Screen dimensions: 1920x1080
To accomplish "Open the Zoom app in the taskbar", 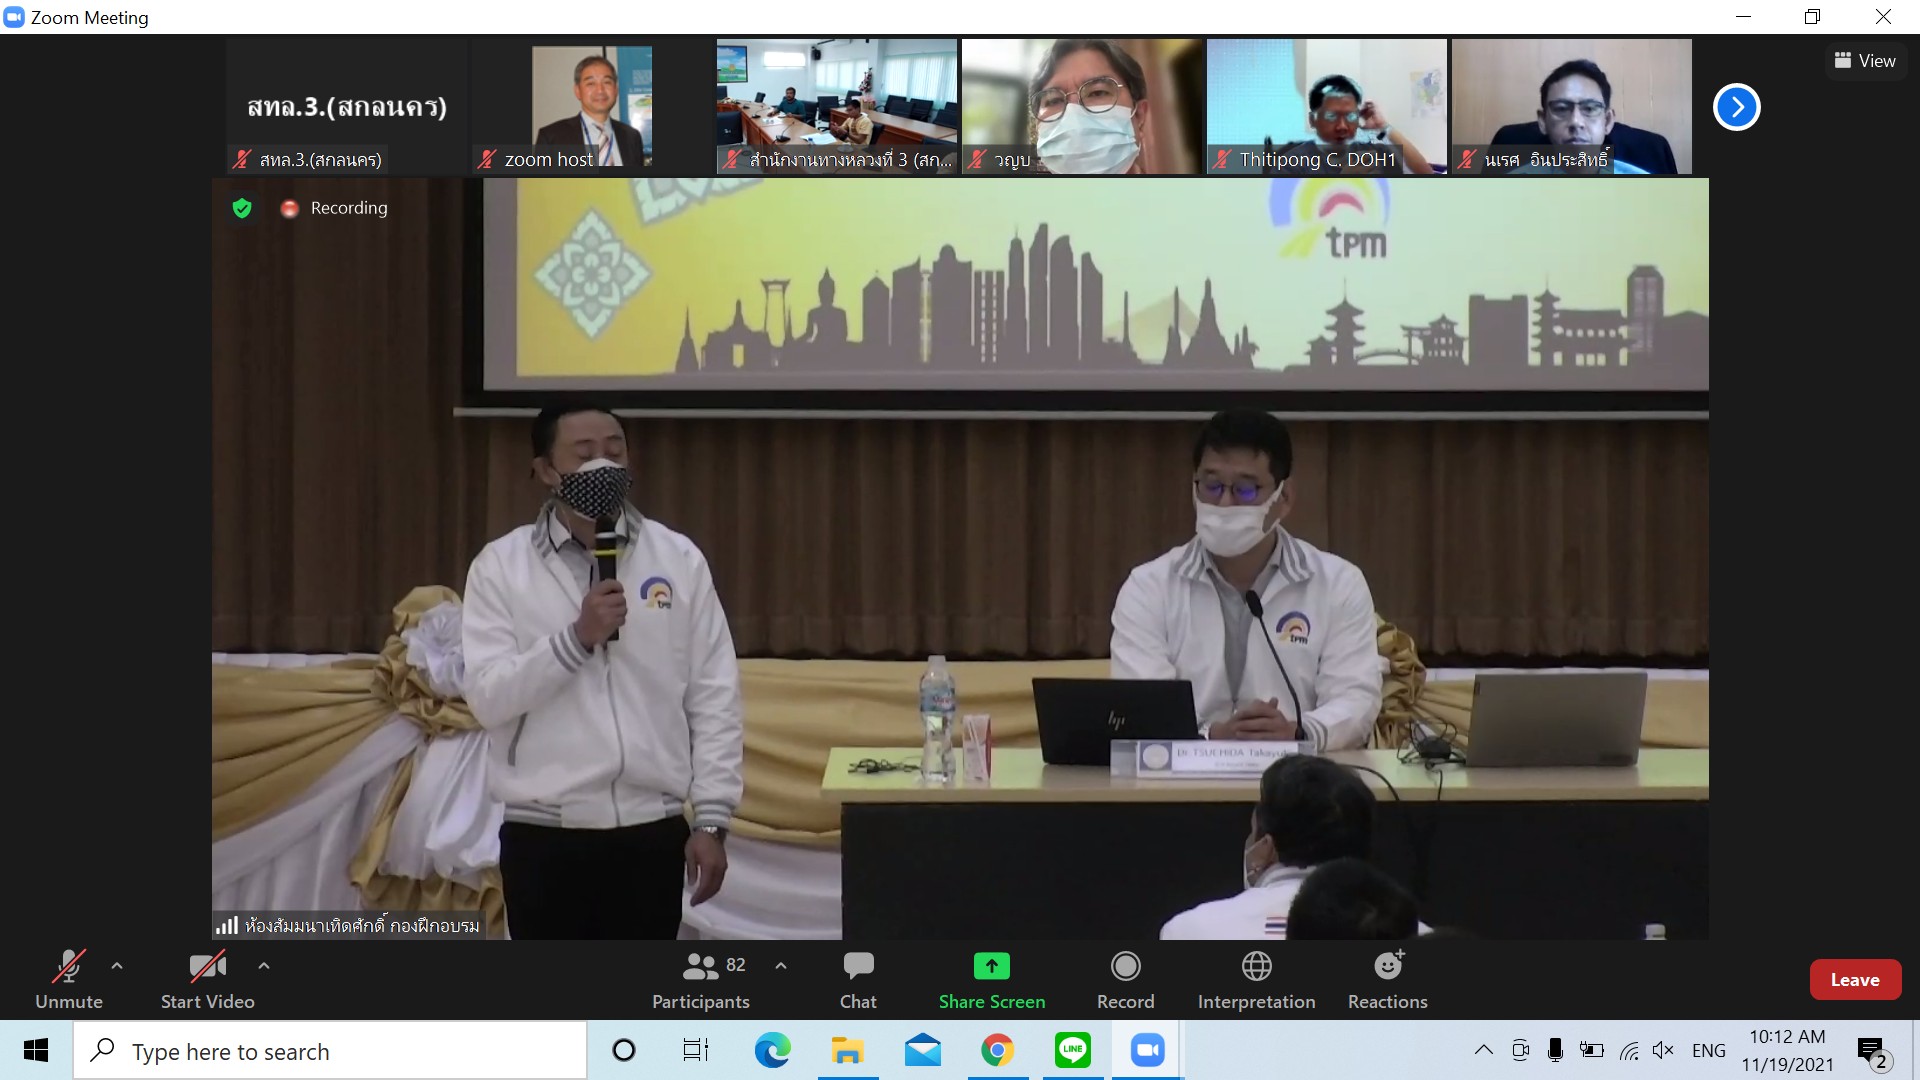I will [x=1147, y=1050].
